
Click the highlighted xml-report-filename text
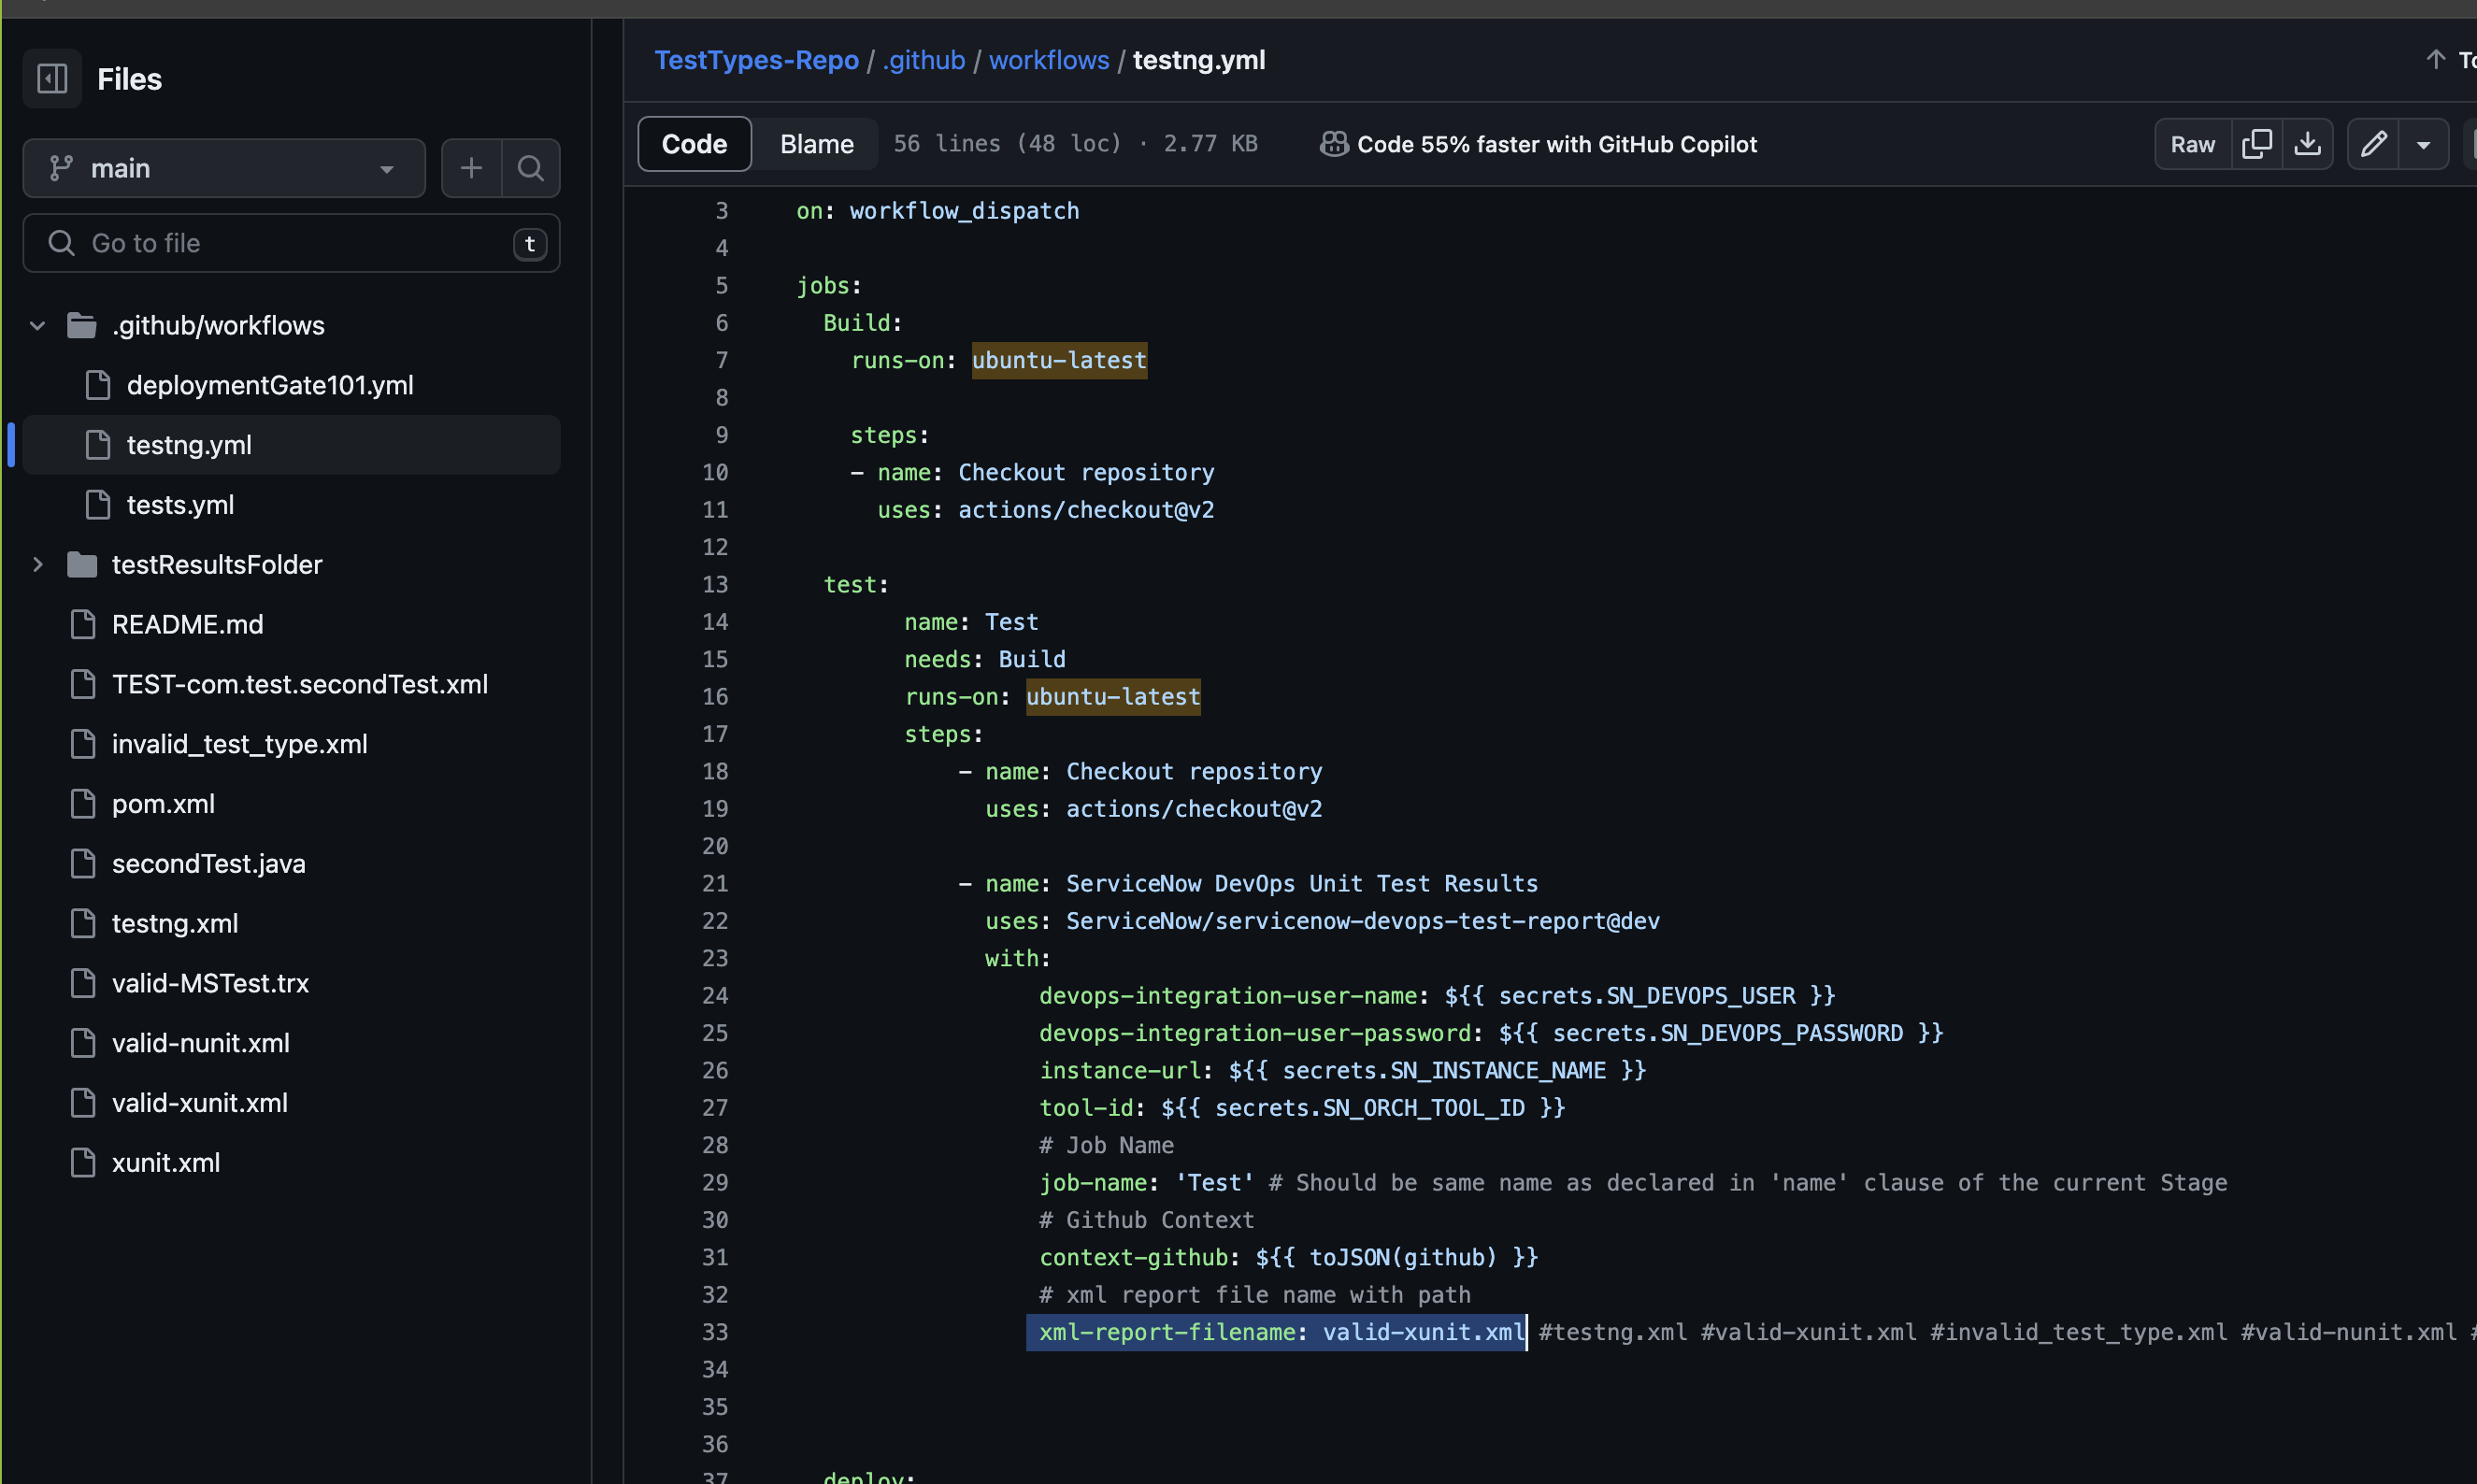1276,1332
